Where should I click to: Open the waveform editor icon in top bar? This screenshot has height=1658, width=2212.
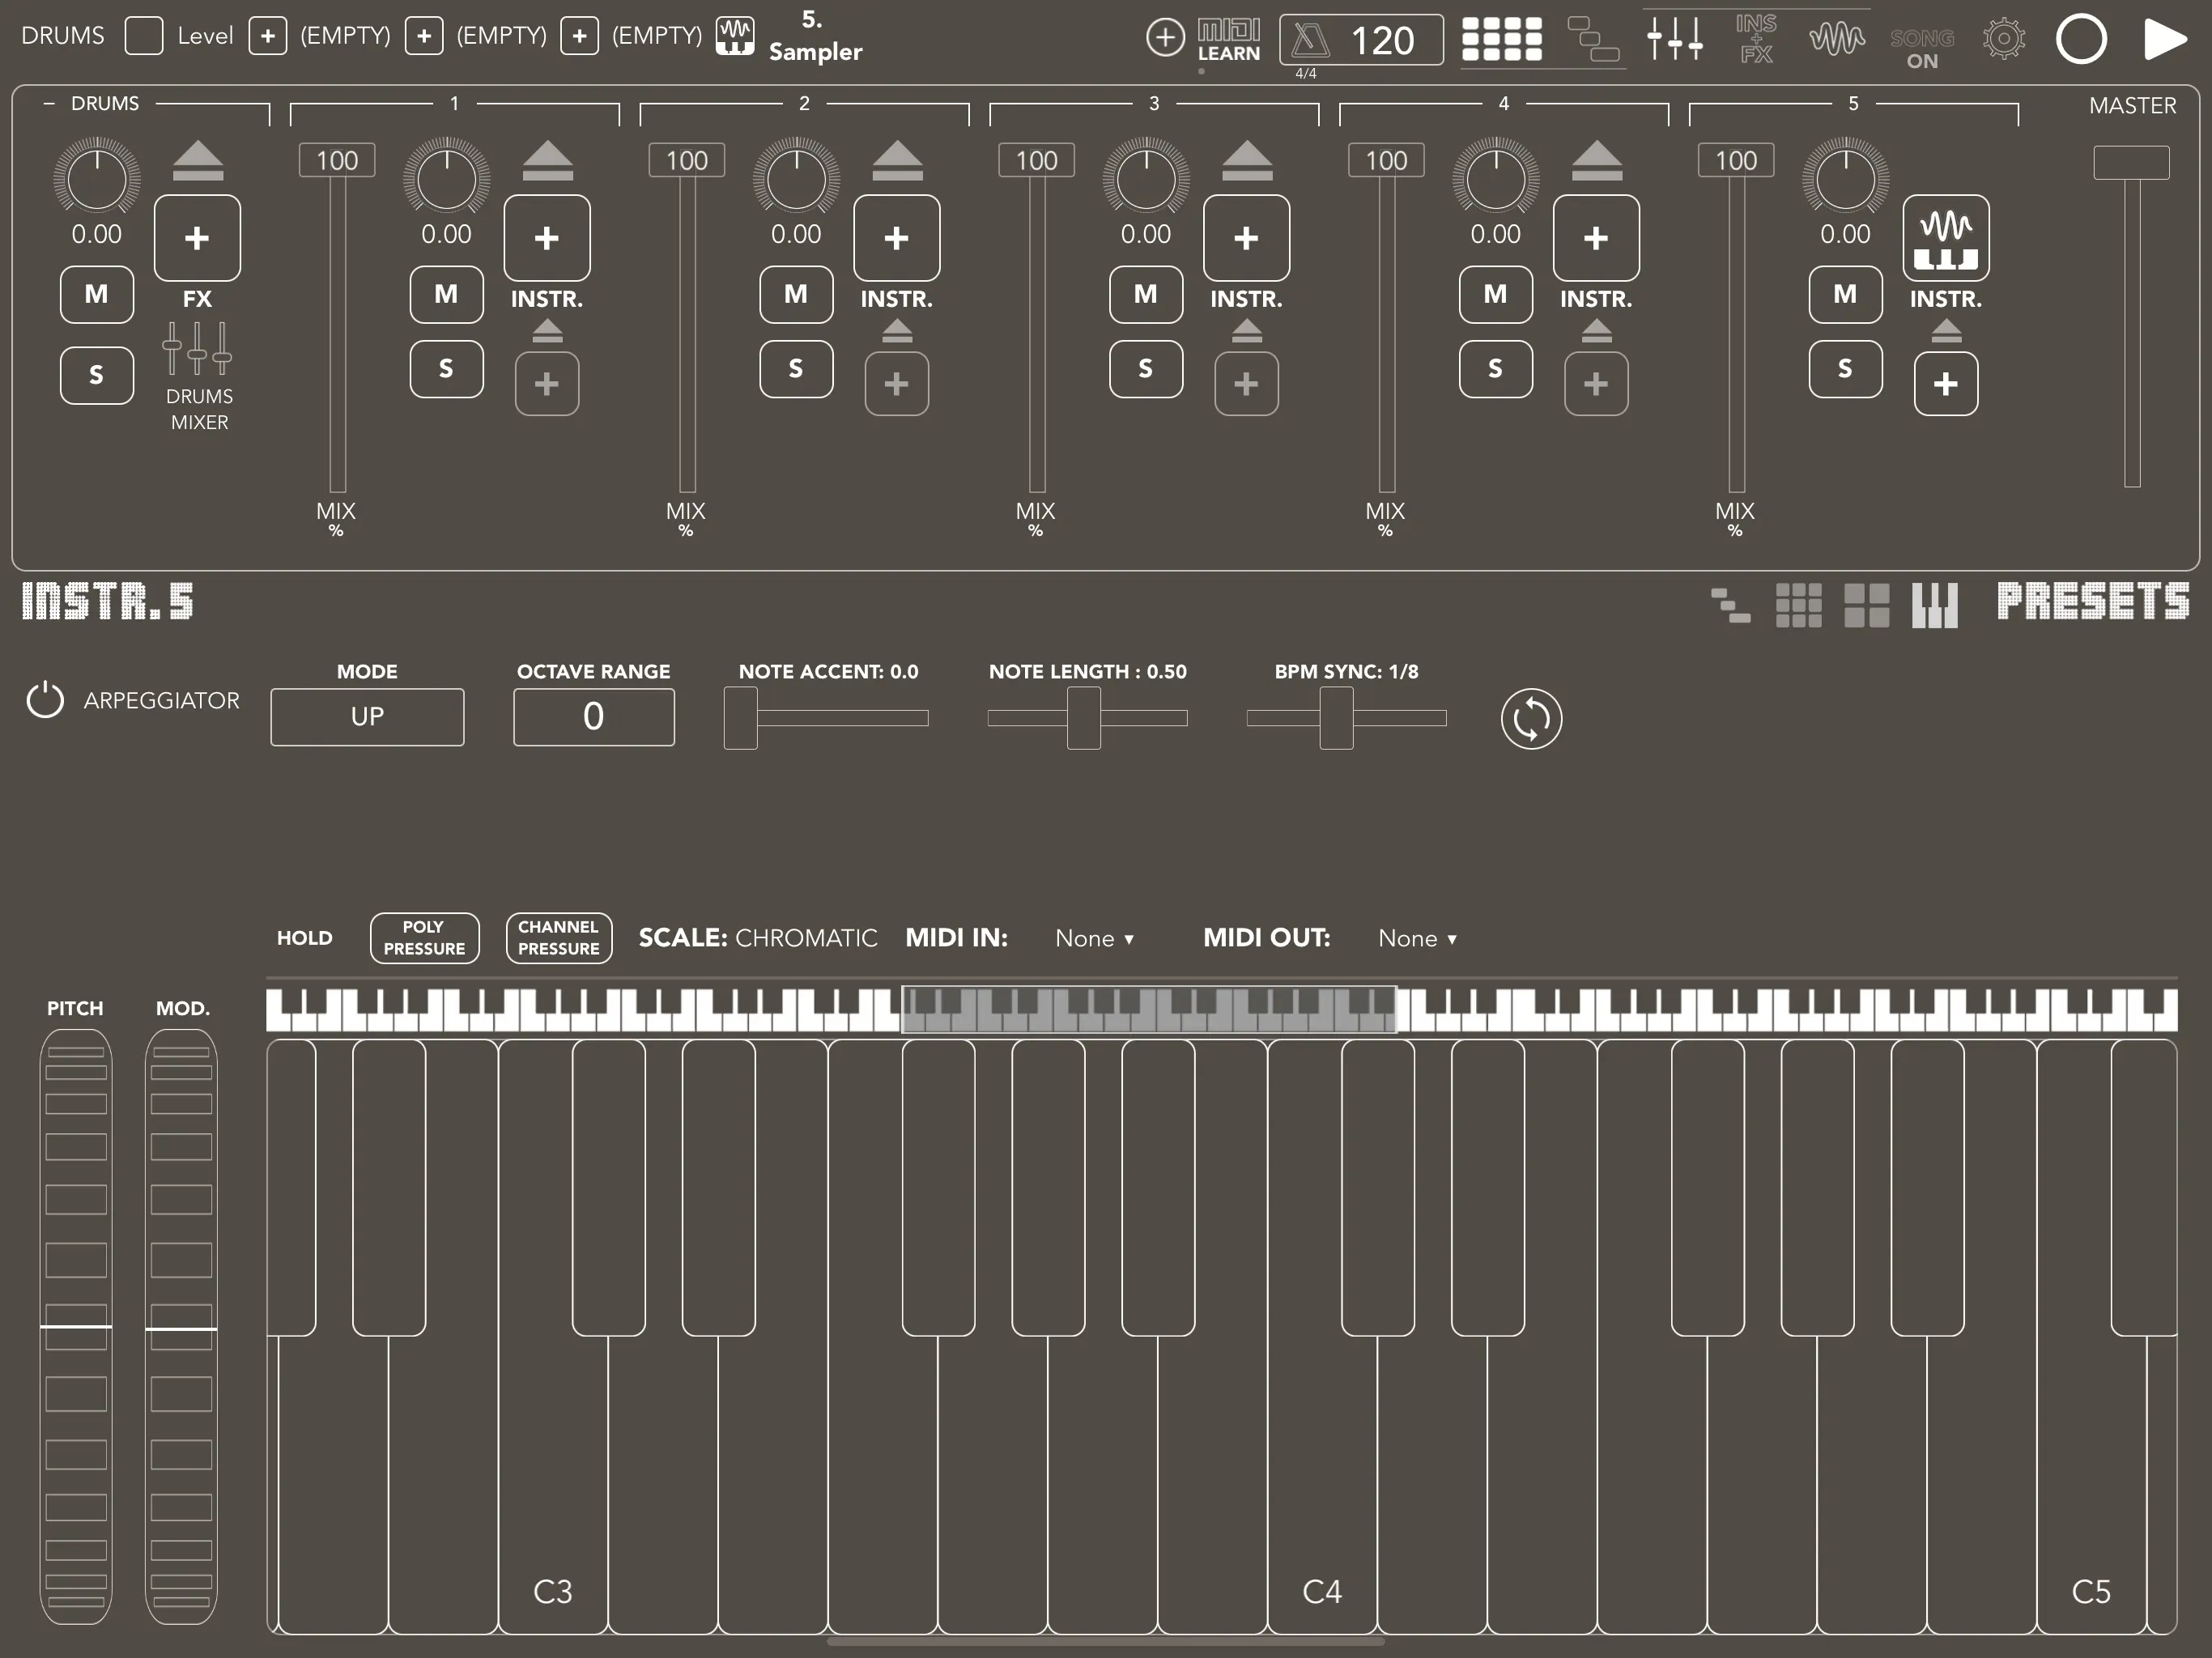(1837, 40)
